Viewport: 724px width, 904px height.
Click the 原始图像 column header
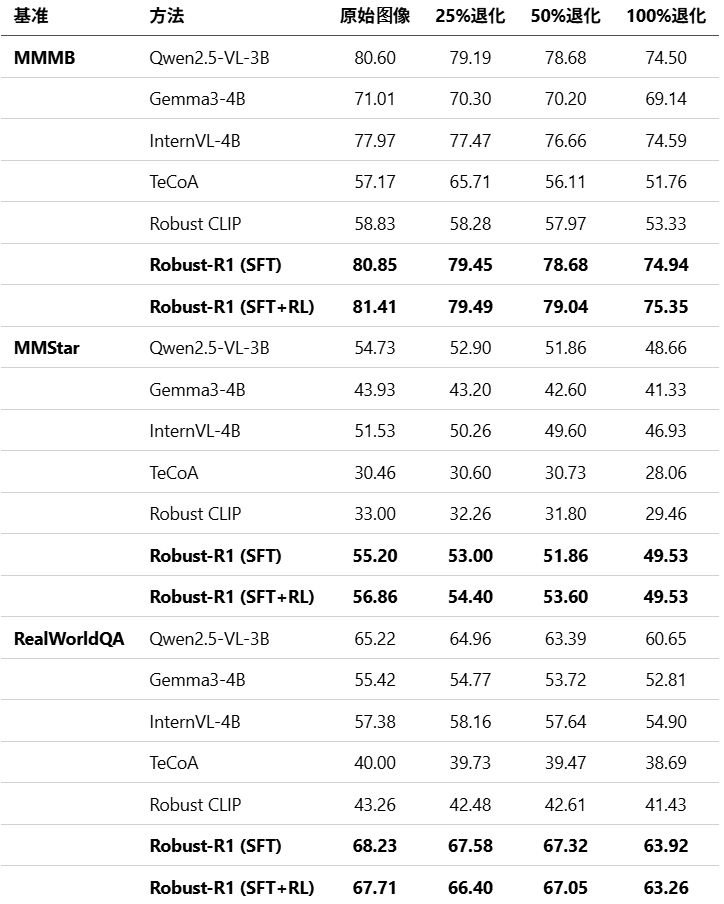[375, 16]
